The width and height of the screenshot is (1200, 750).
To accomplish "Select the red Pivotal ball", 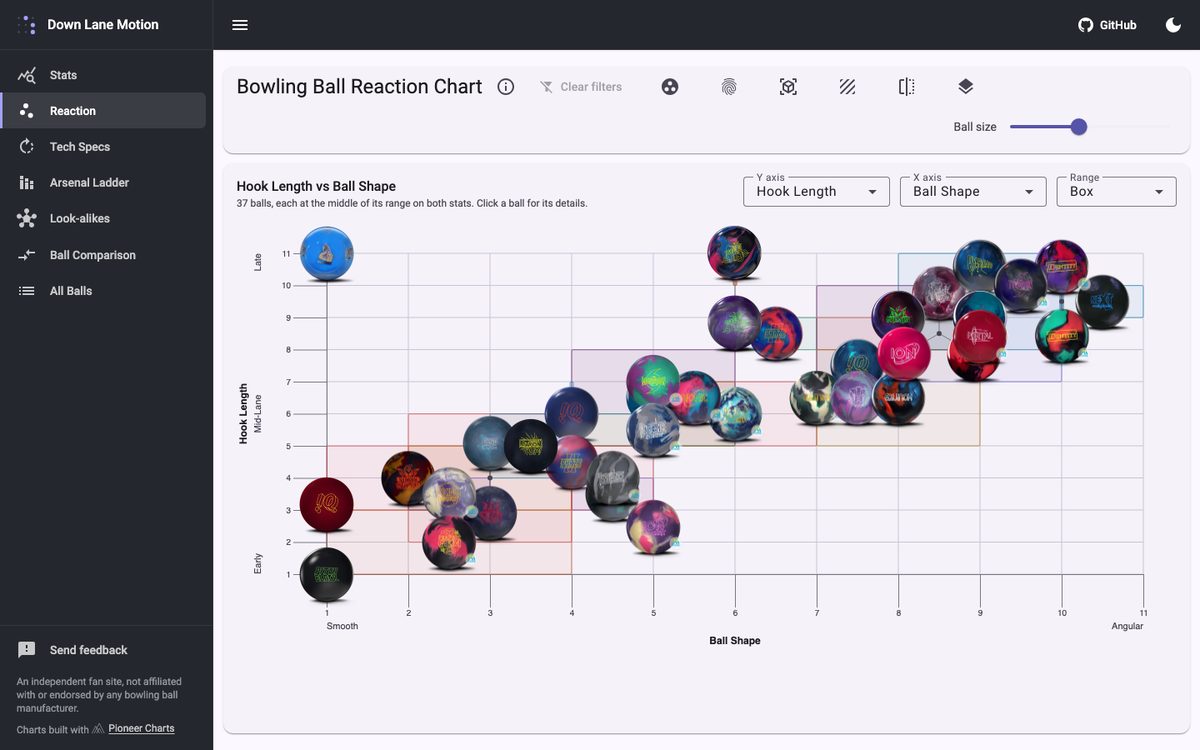I will 980,337.
